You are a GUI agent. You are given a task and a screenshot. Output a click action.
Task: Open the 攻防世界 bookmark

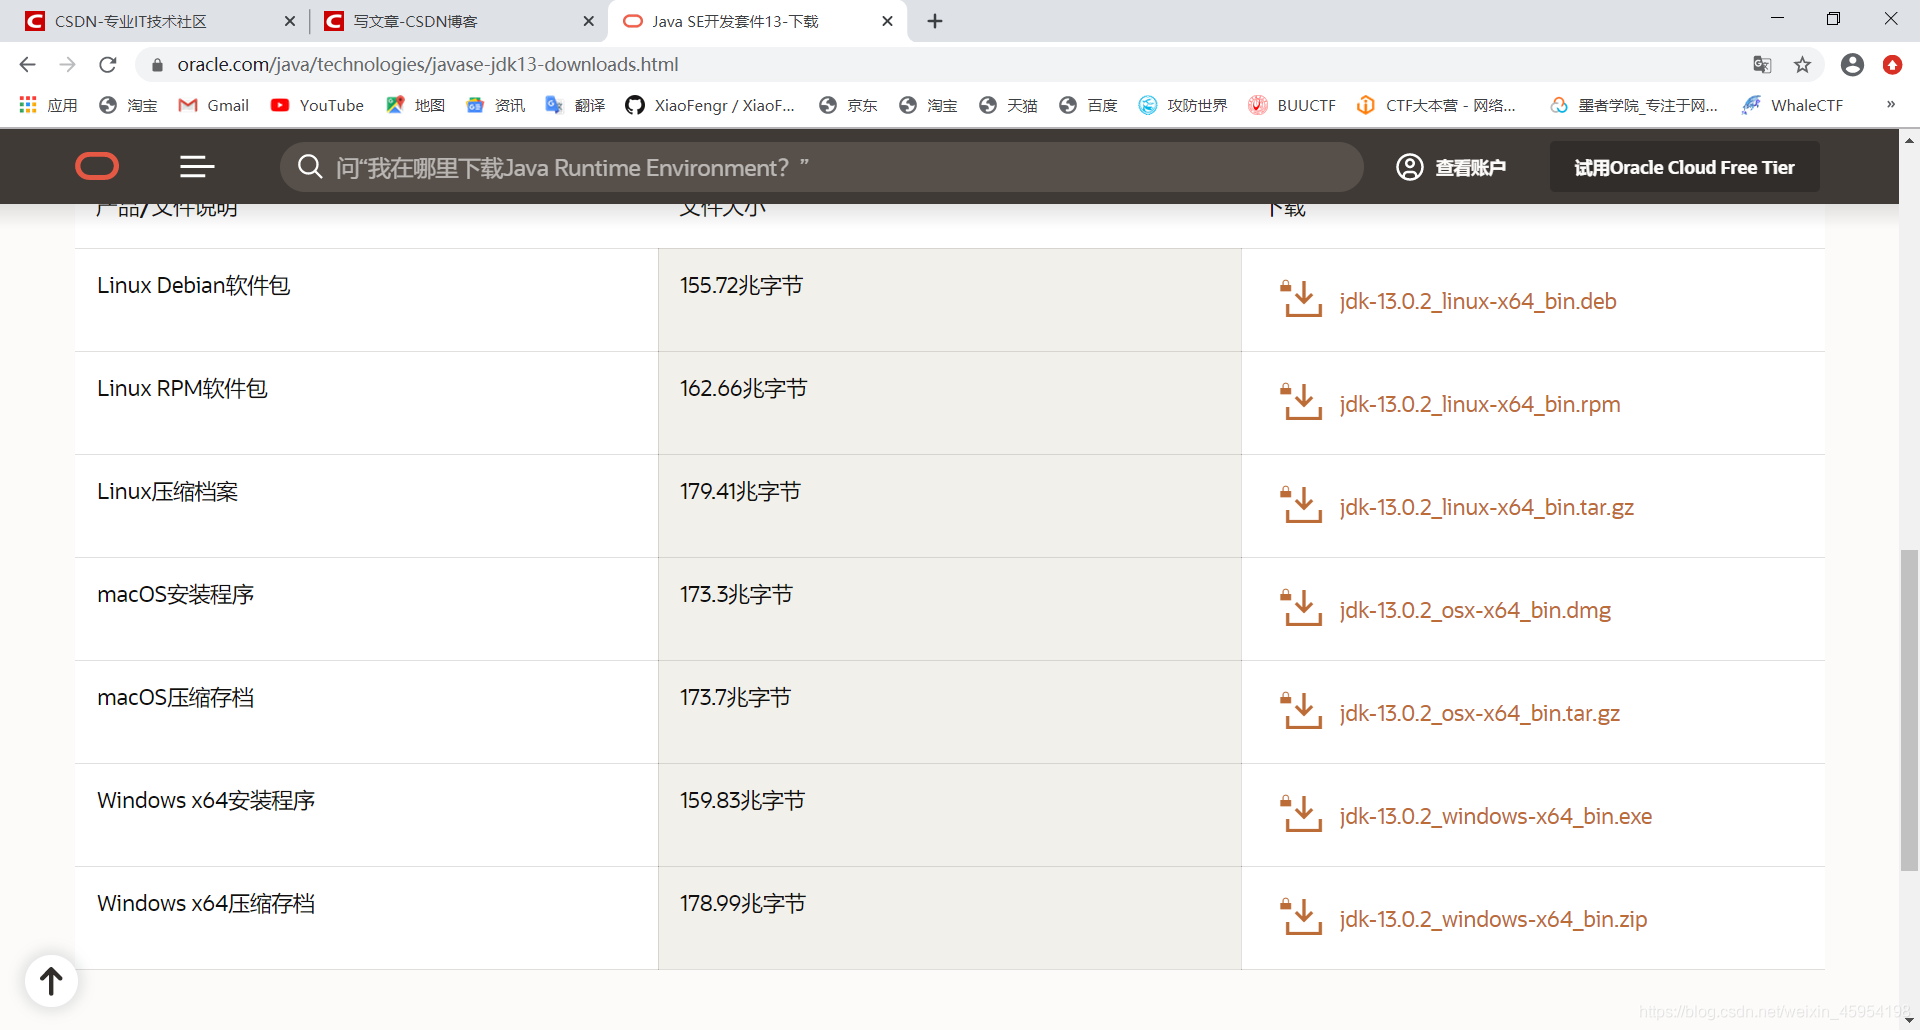pyautogui.click(x=1183, y=105)
